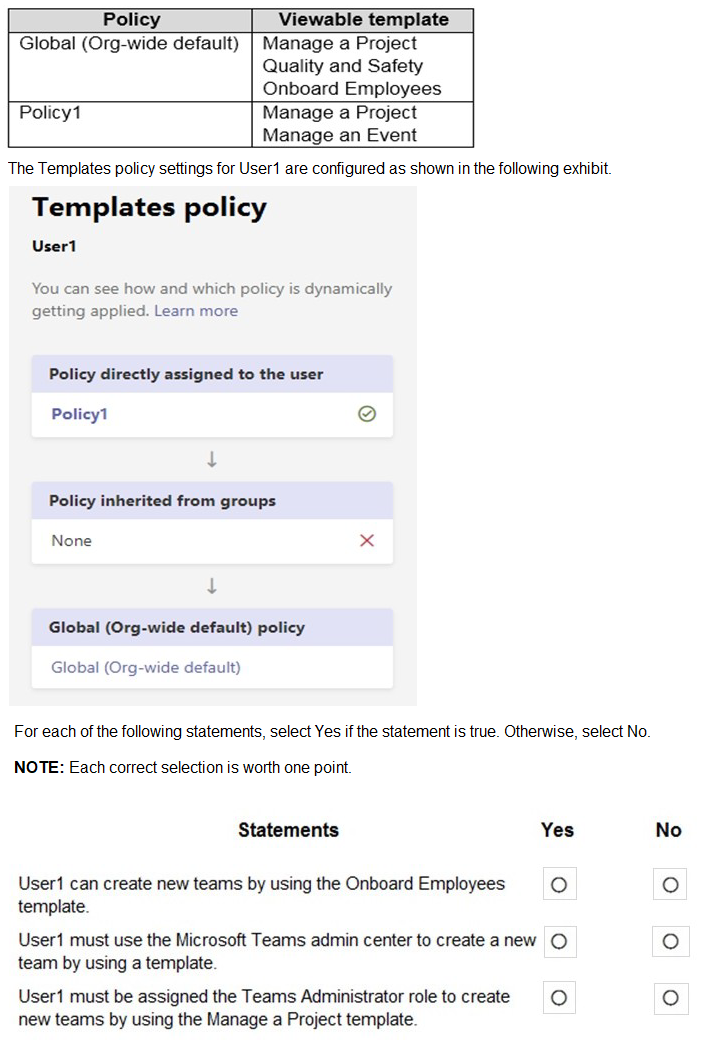Select No for the Onboard Employees statement
Viewport: 707px width, 1043px height.
pyautogui.click(x=670, y=885)
